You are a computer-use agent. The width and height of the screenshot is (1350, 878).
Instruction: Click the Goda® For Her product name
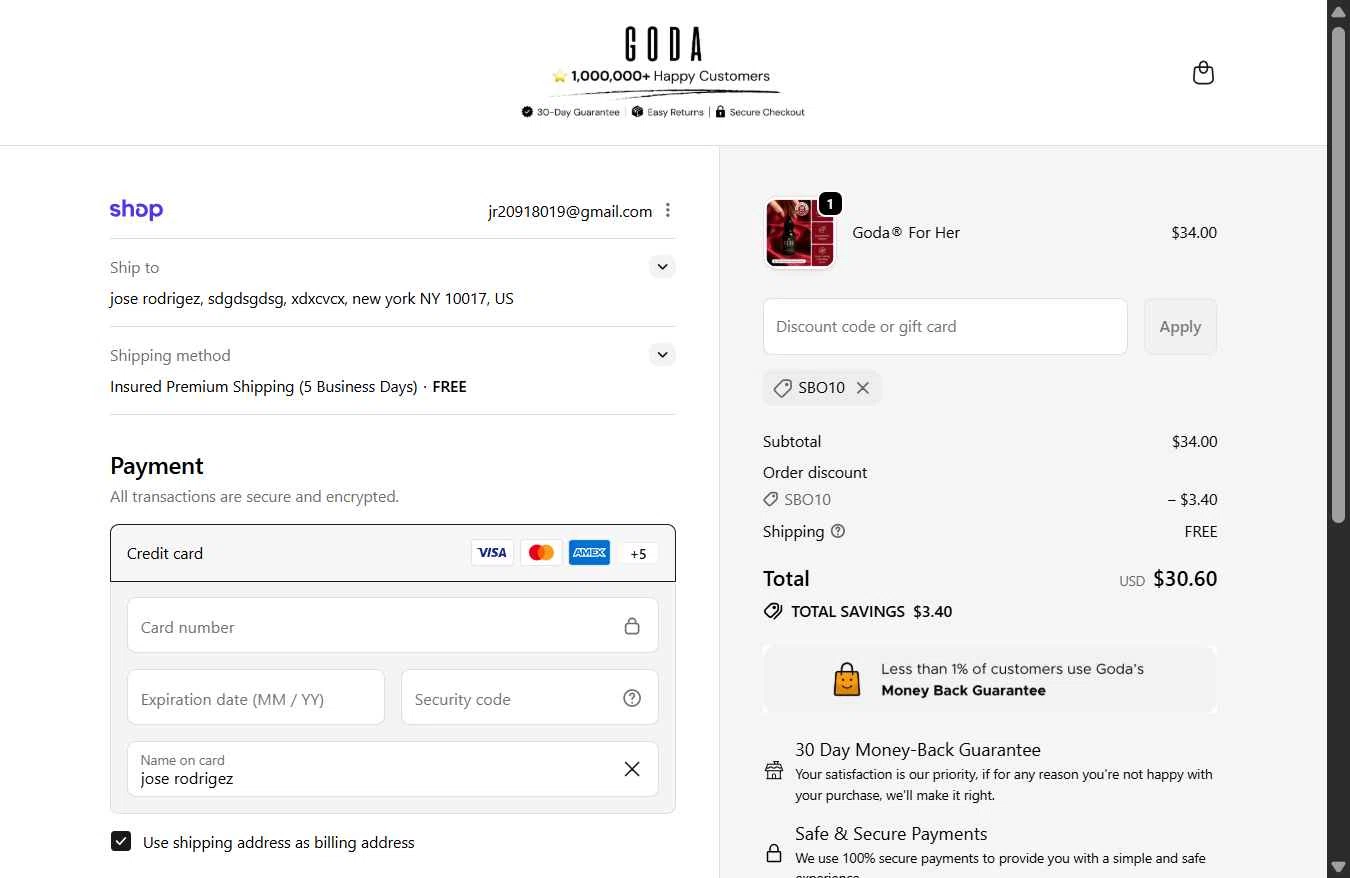906,232
